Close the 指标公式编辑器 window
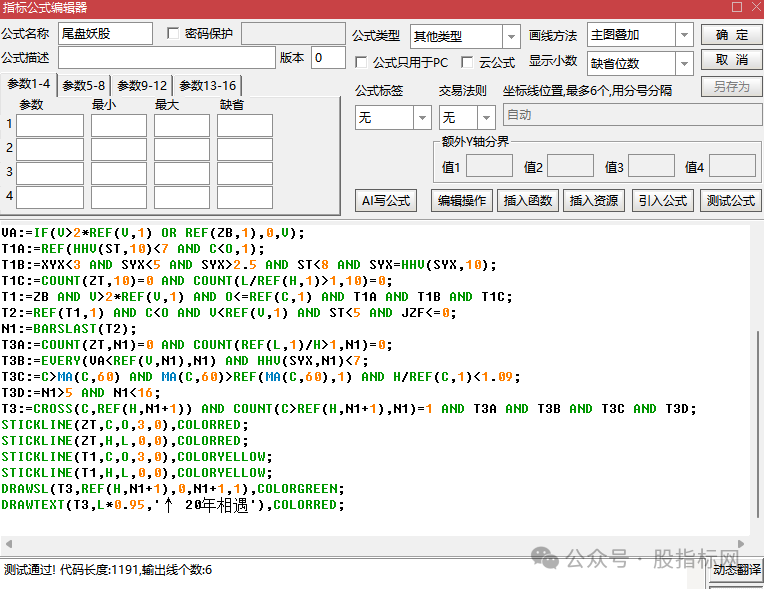Viewport: 764px width, 589px height. coord(756,7)
